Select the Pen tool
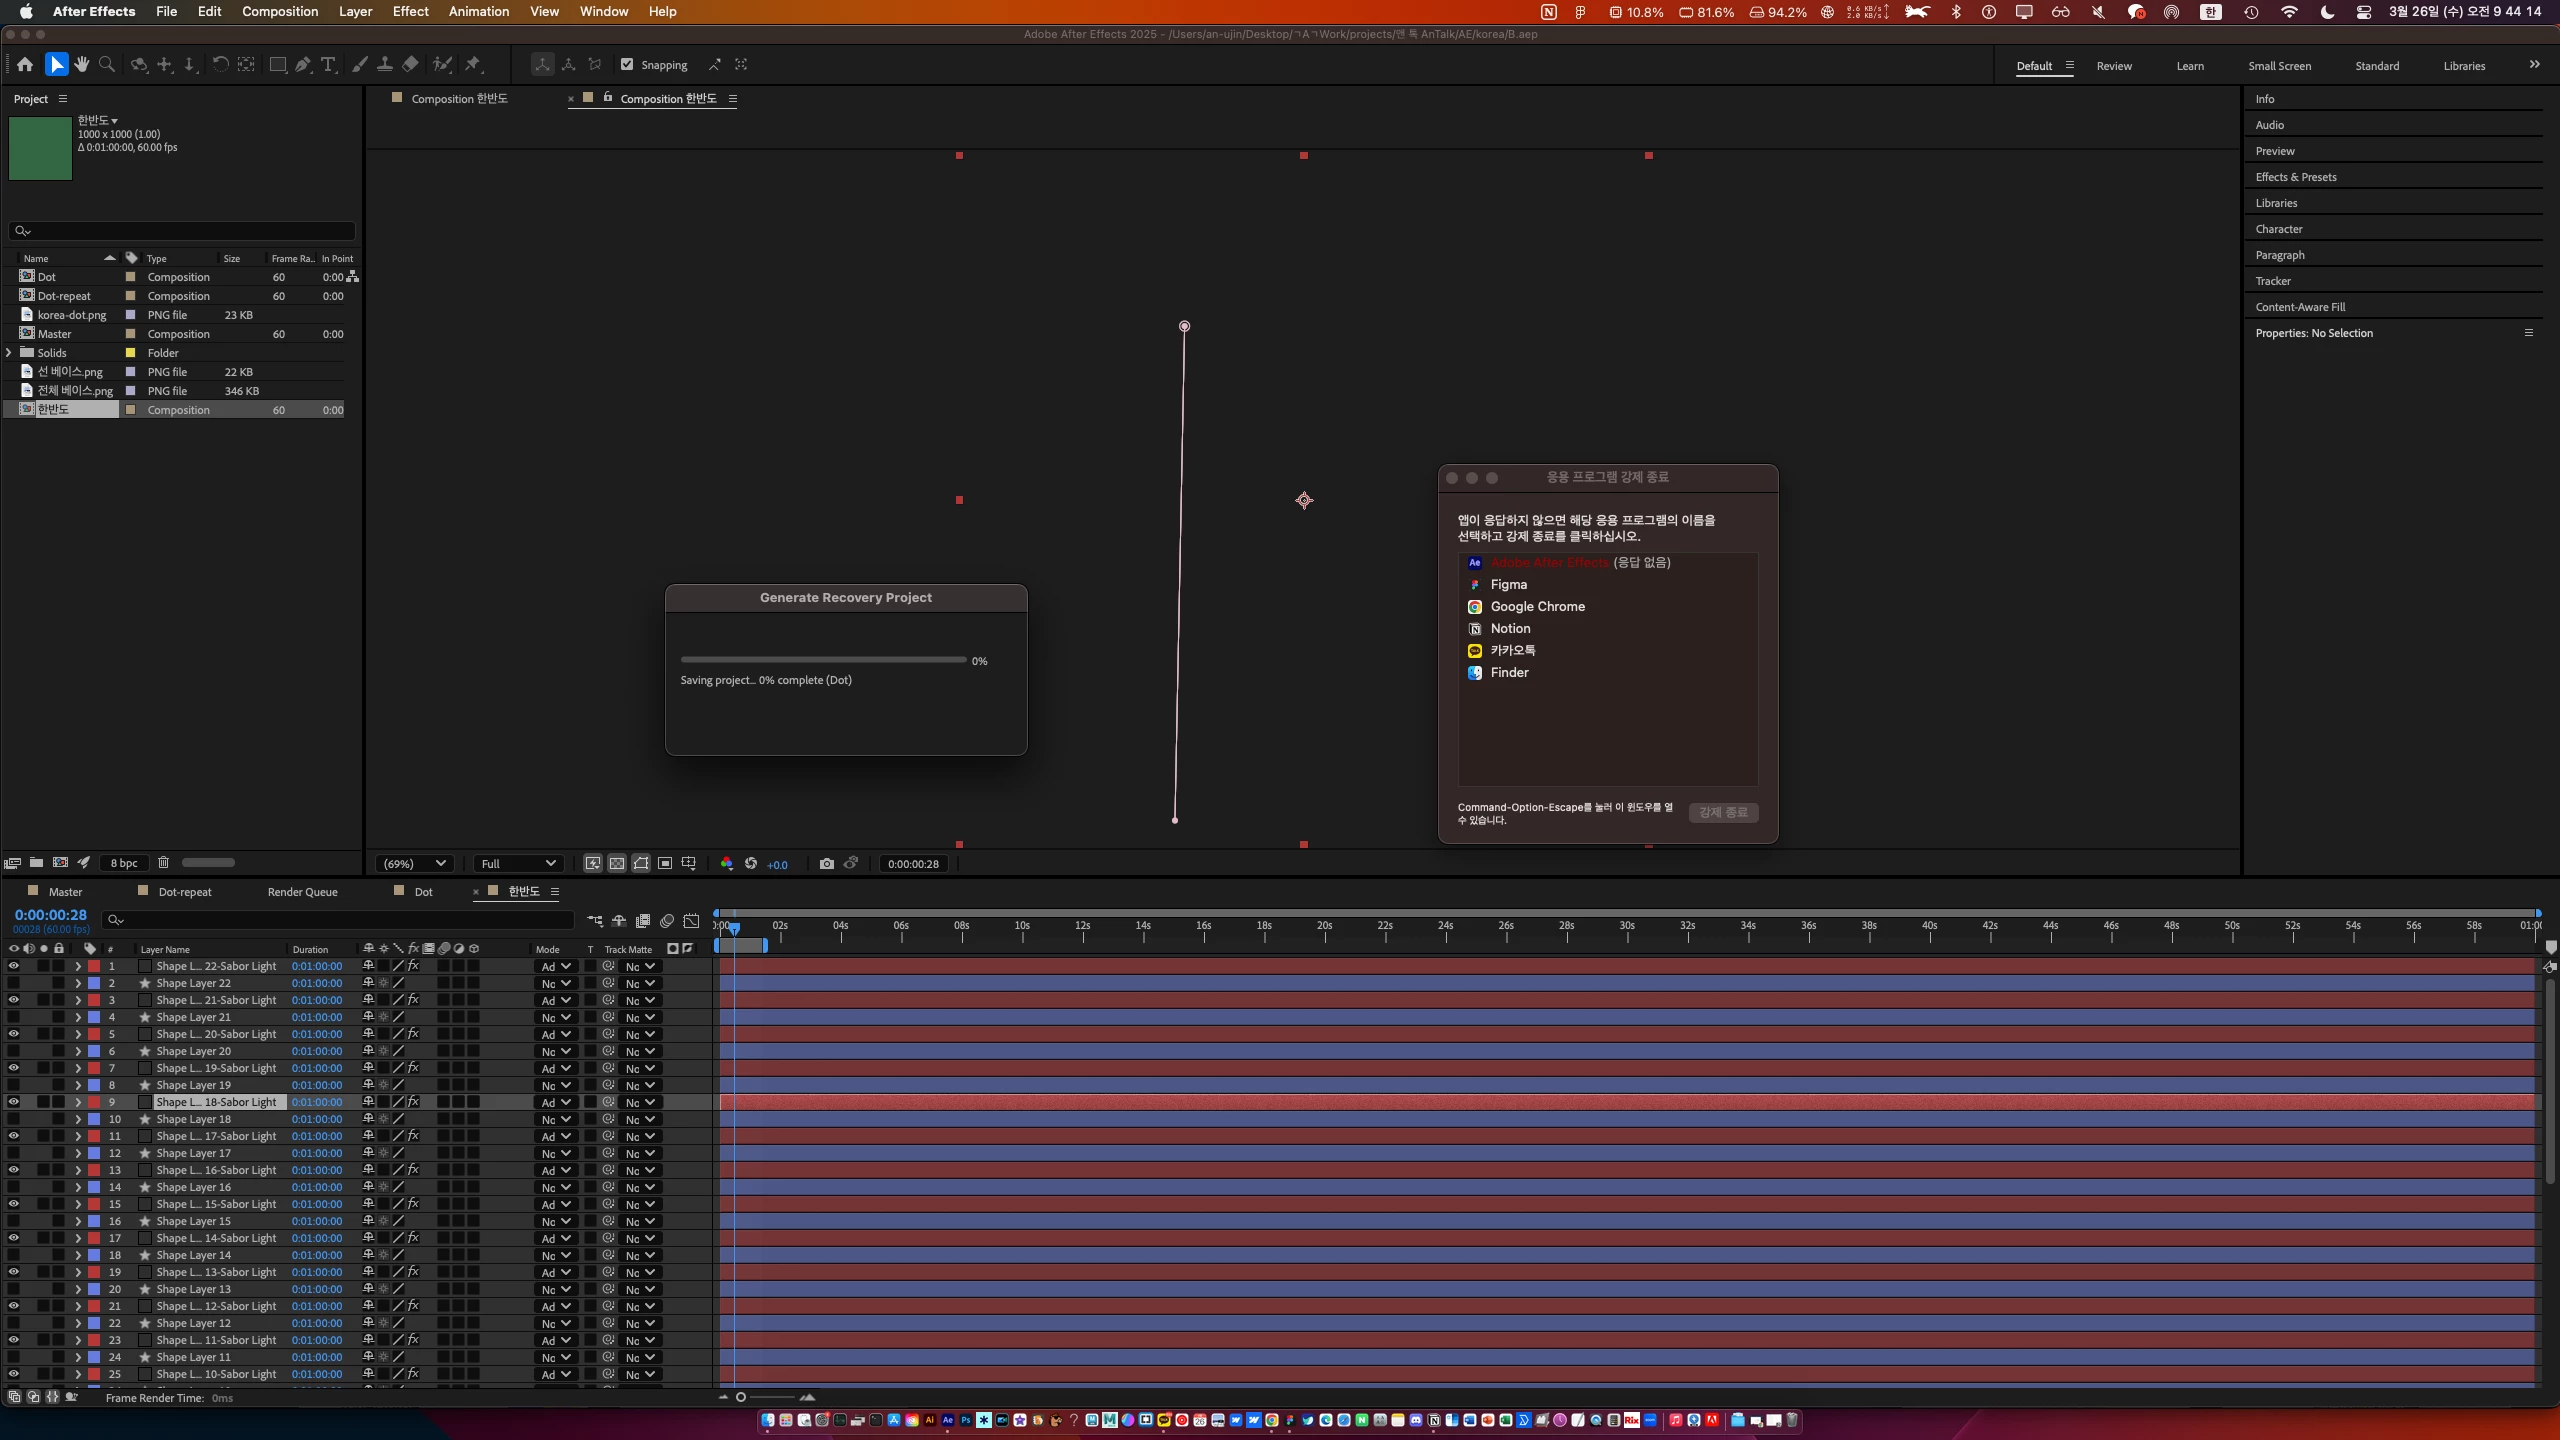The width and height of the screenshot is (2560, 1440). tap(302, 65)
